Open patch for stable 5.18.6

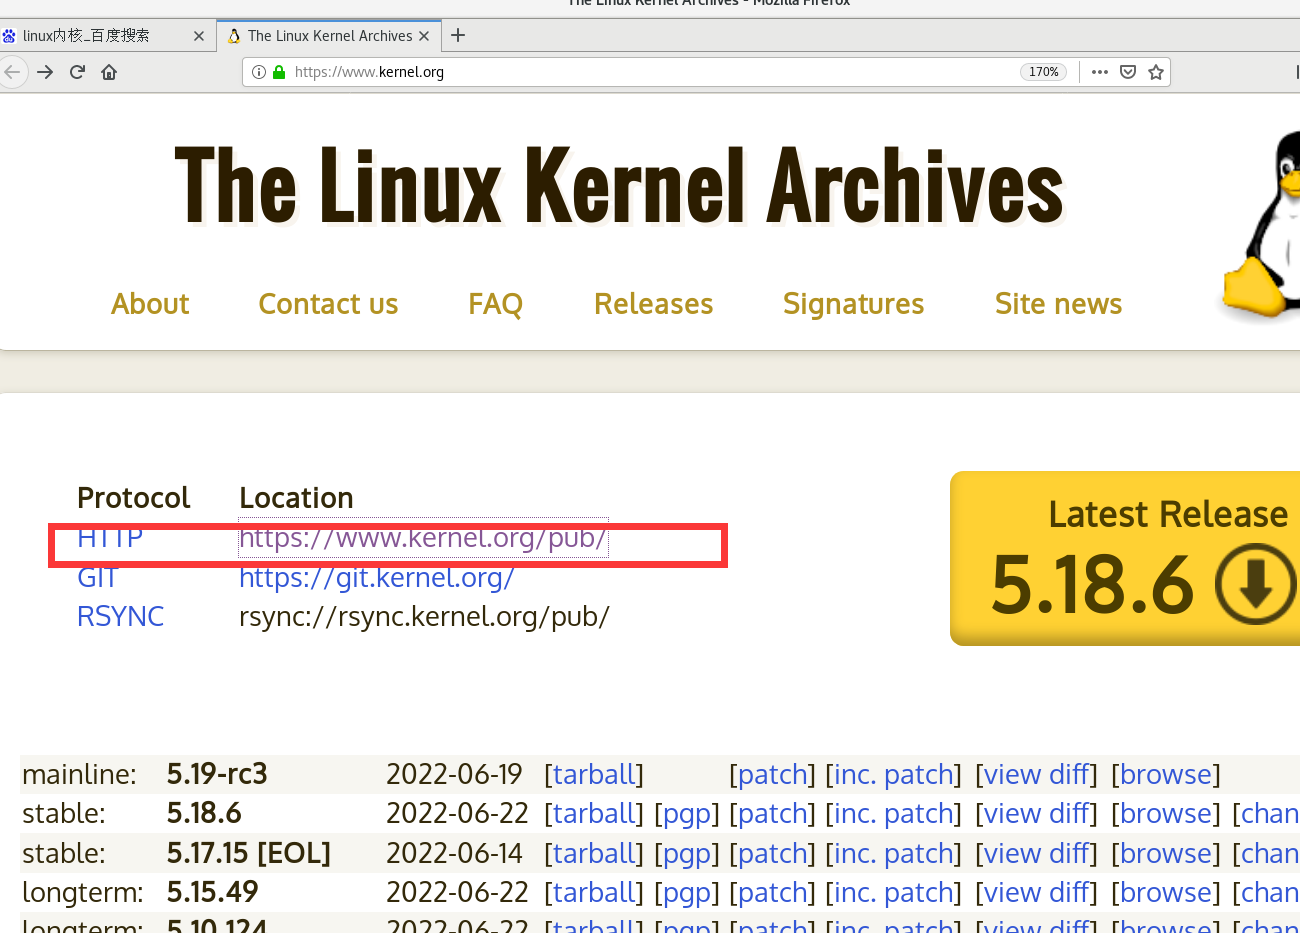pos(772,814)
